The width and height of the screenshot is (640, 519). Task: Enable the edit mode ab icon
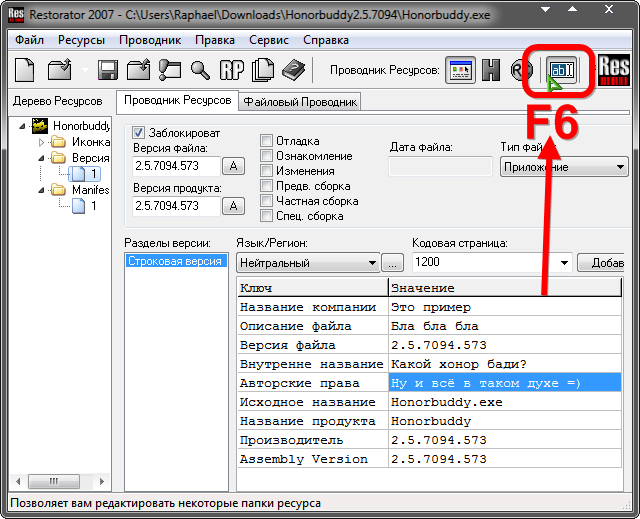pos(561,70)
